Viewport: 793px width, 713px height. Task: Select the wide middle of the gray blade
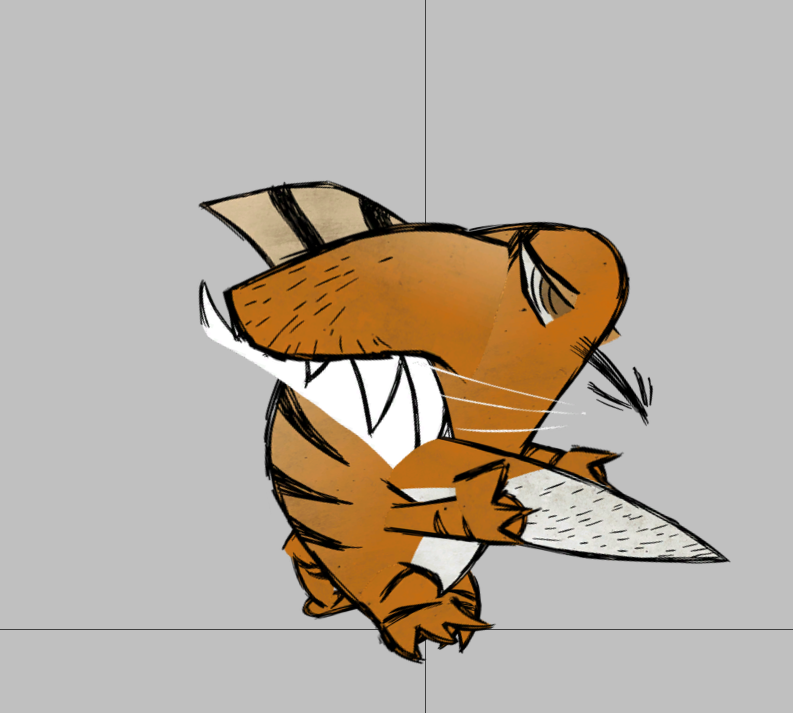tap(600, 520)
